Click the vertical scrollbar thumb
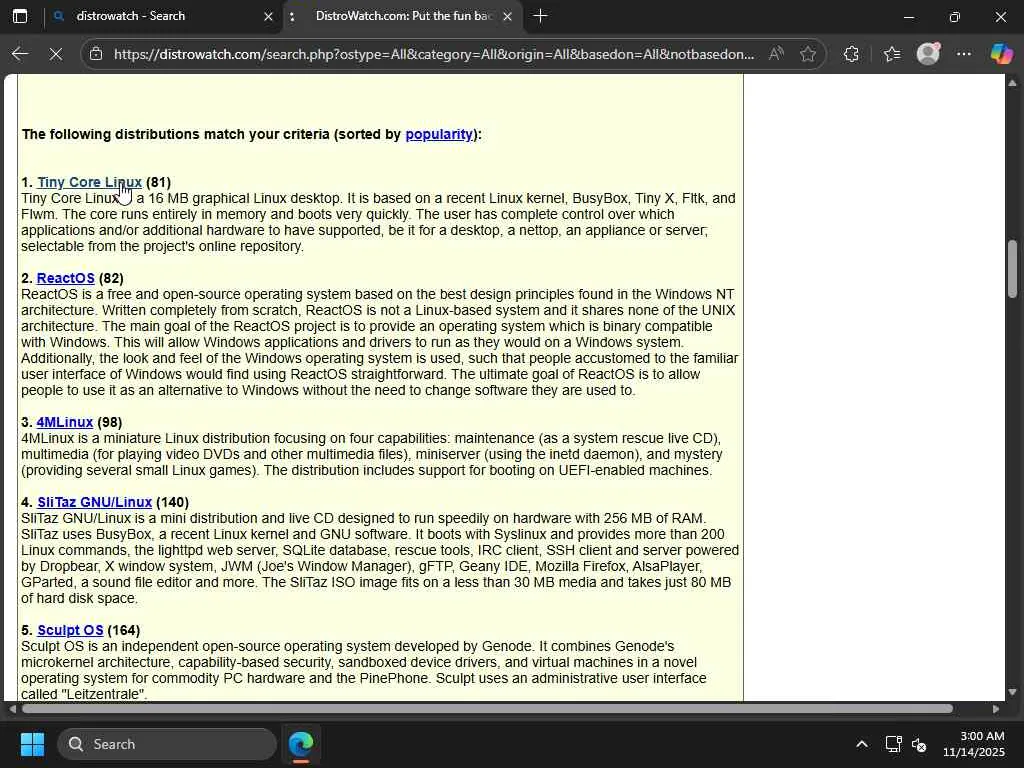1024x768 pixels. [x=1012, y=269]
